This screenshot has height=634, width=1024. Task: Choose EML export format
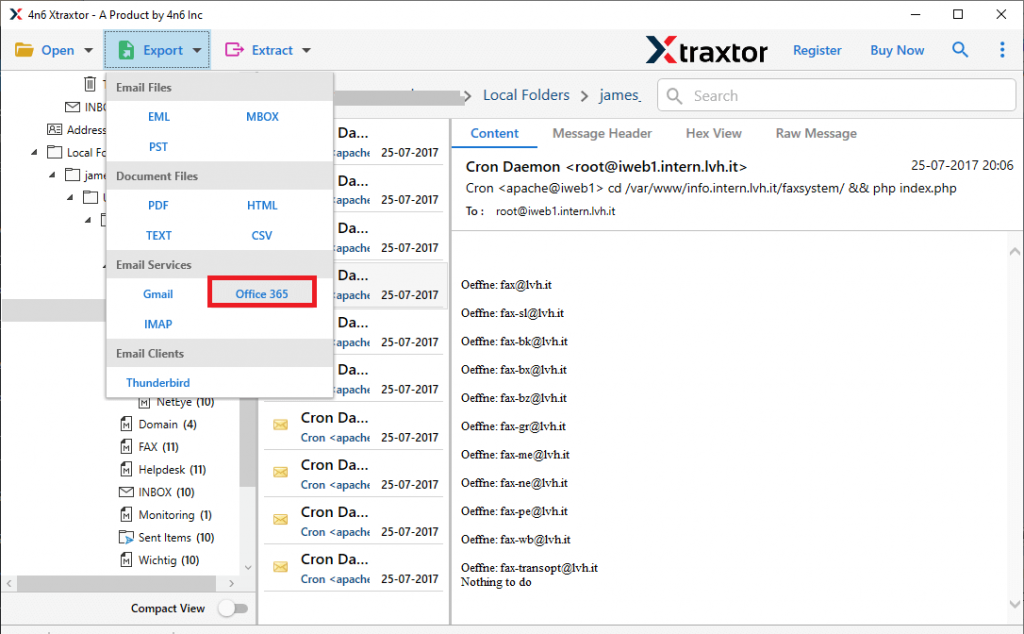(x=159, y=116)
